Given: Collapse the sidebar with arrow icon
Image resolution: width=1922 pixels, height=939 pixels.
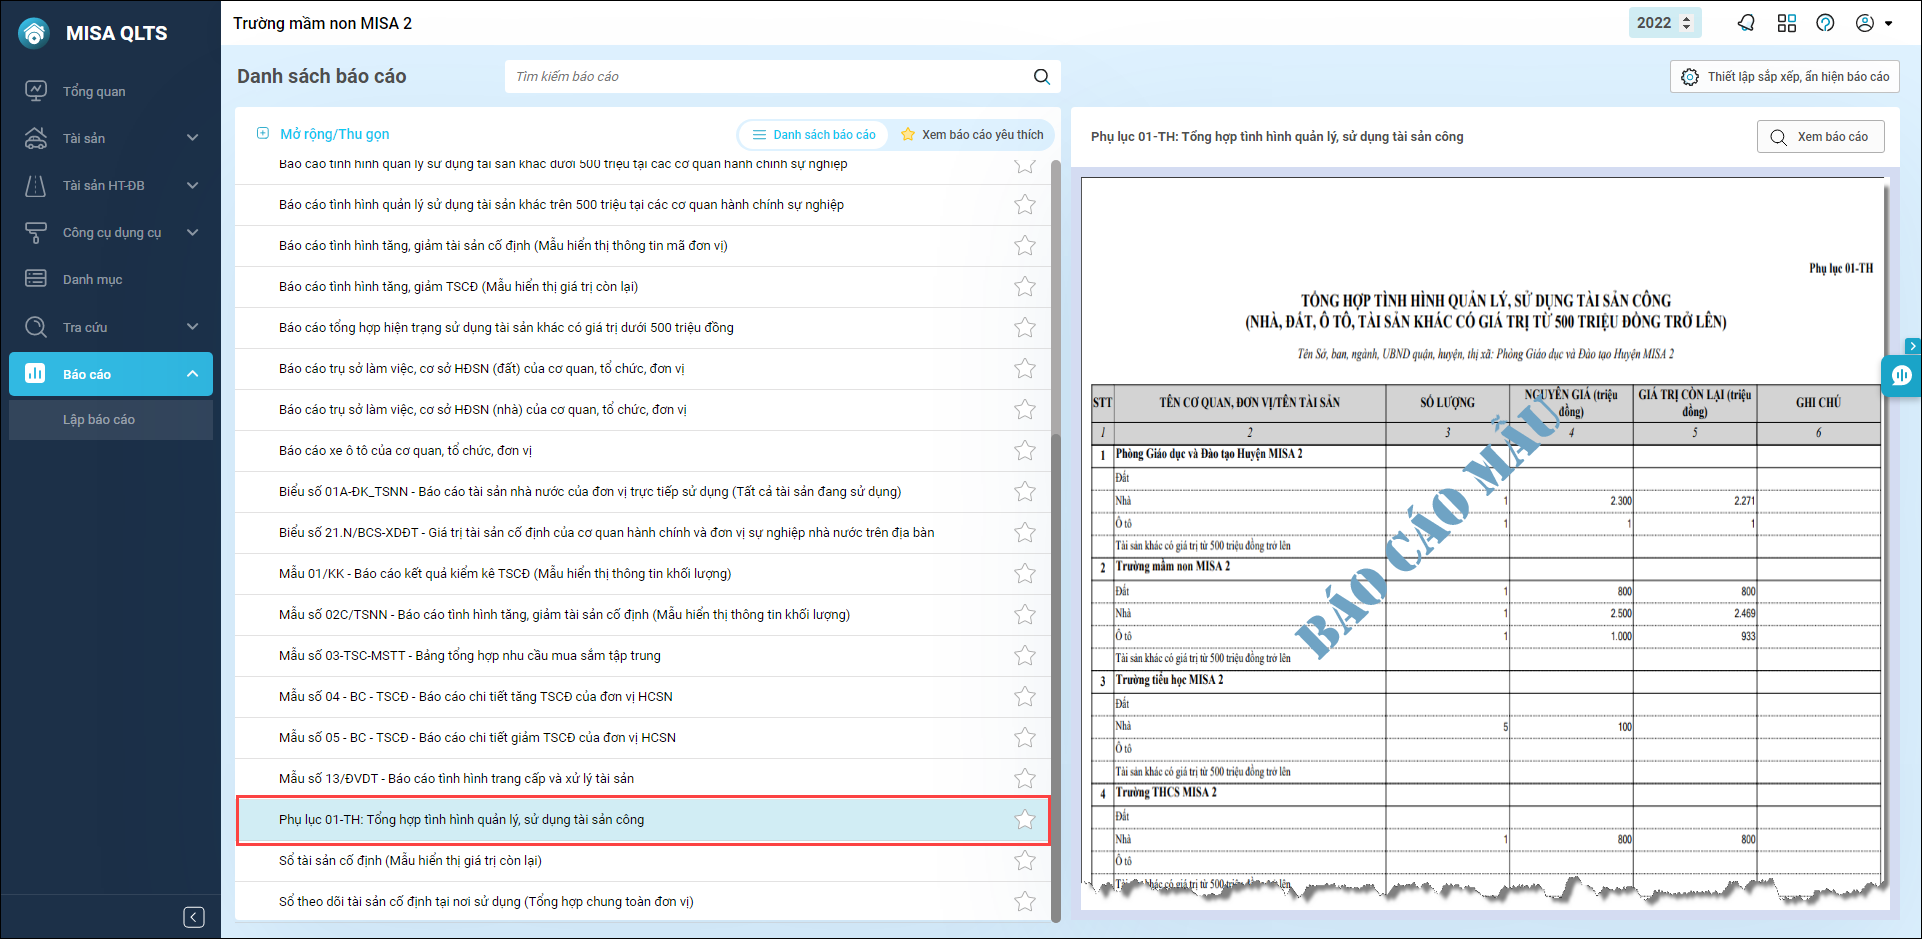Looking at the screenshot, I should click(x=194, y=917).
